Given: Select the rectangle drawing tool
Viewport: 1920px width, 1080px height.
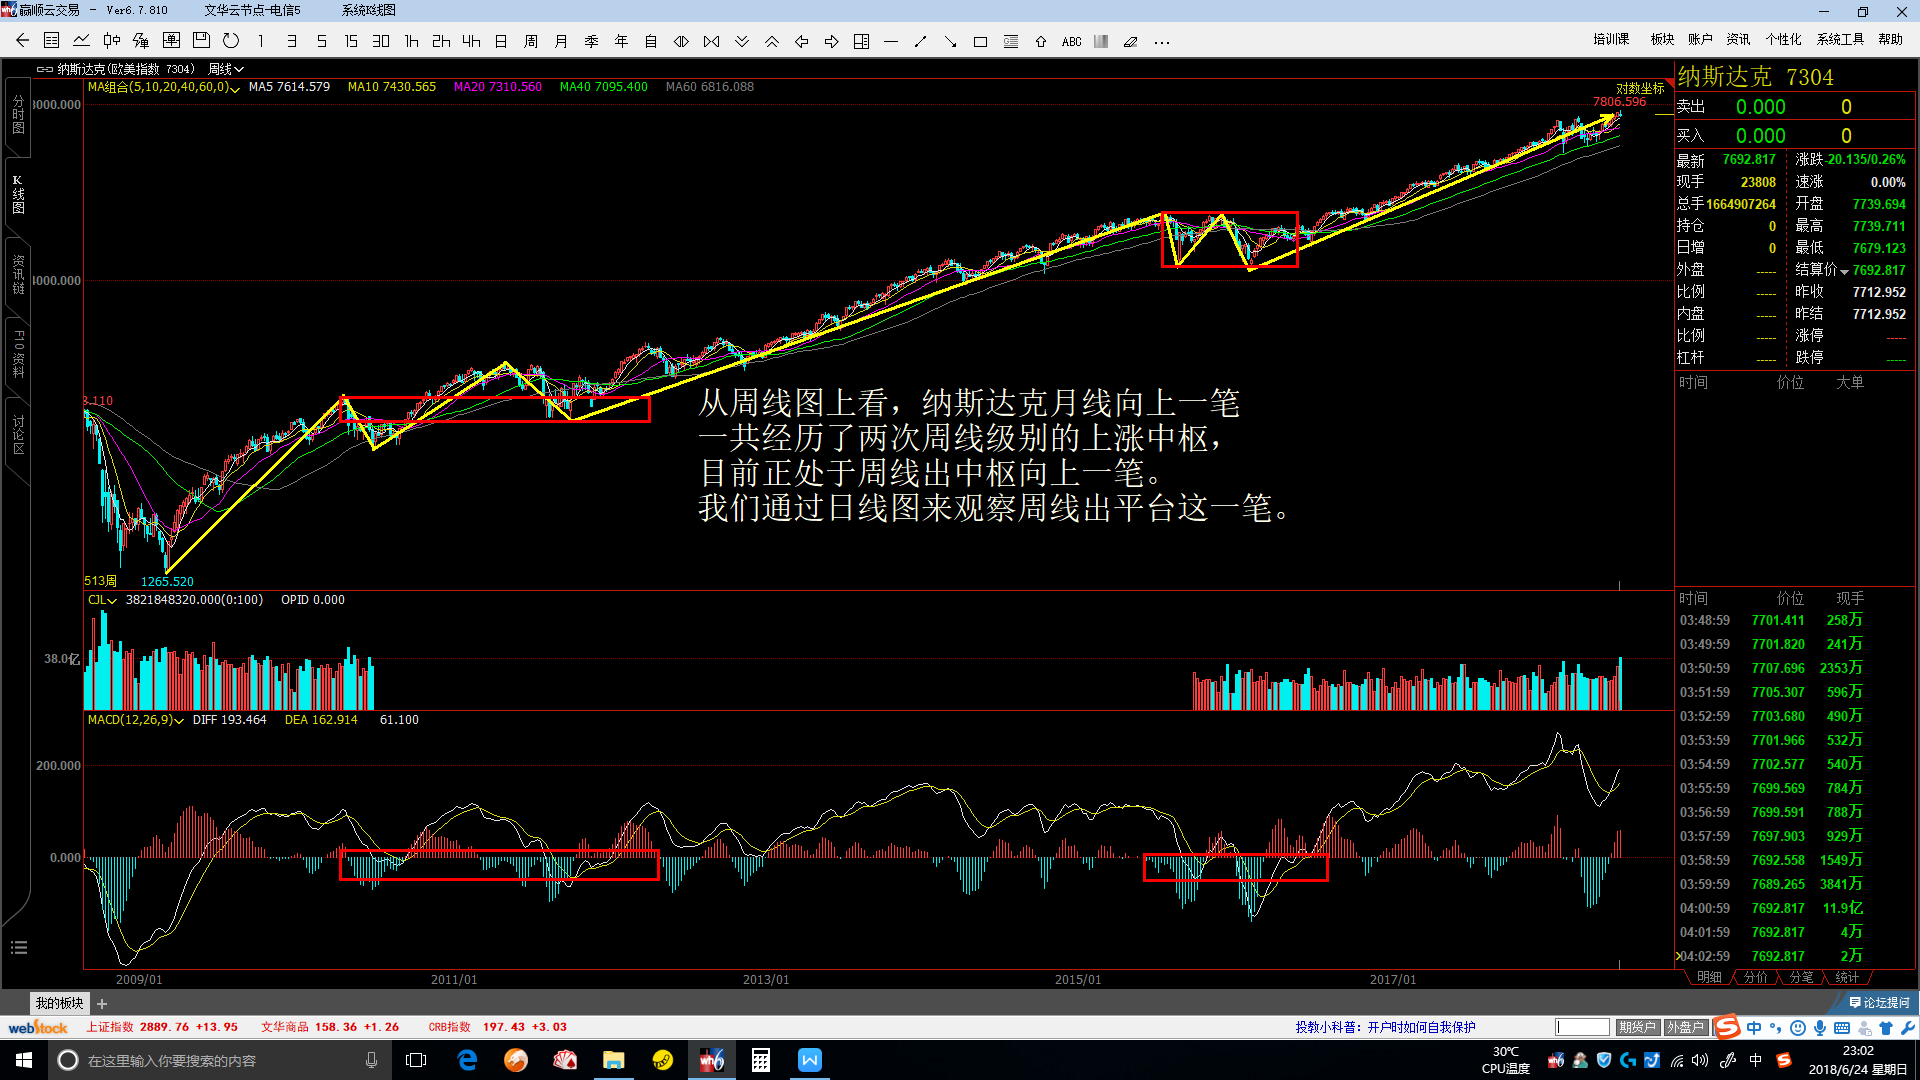Looking at the screenshot, I should pyautogui.click(x=980, y=41).
